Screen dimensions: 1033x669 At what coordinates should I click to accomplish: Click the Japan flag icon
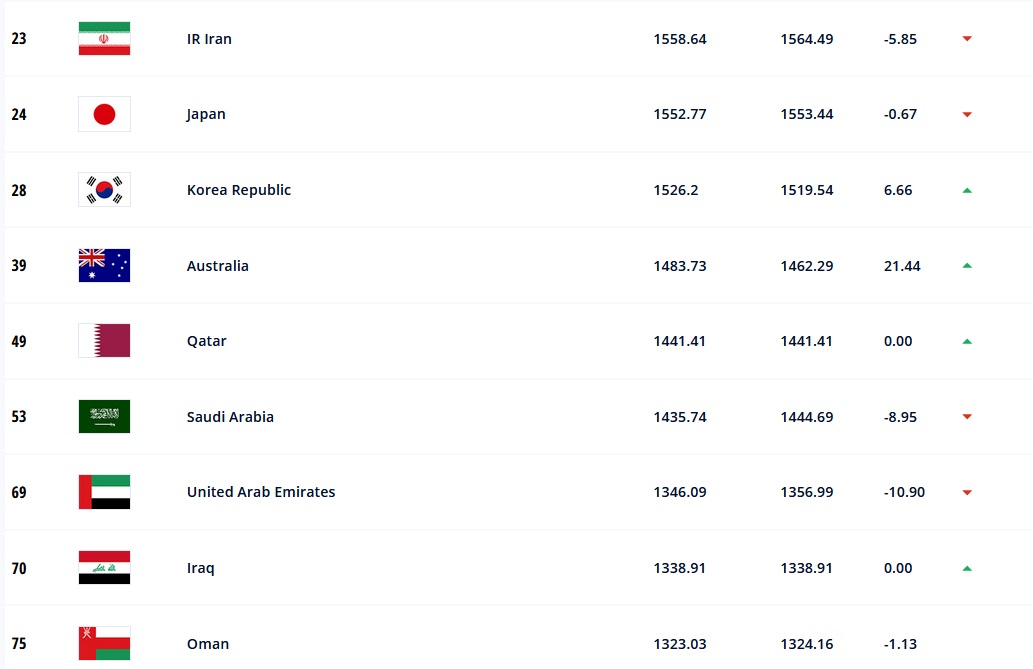(x=104, y=114)
